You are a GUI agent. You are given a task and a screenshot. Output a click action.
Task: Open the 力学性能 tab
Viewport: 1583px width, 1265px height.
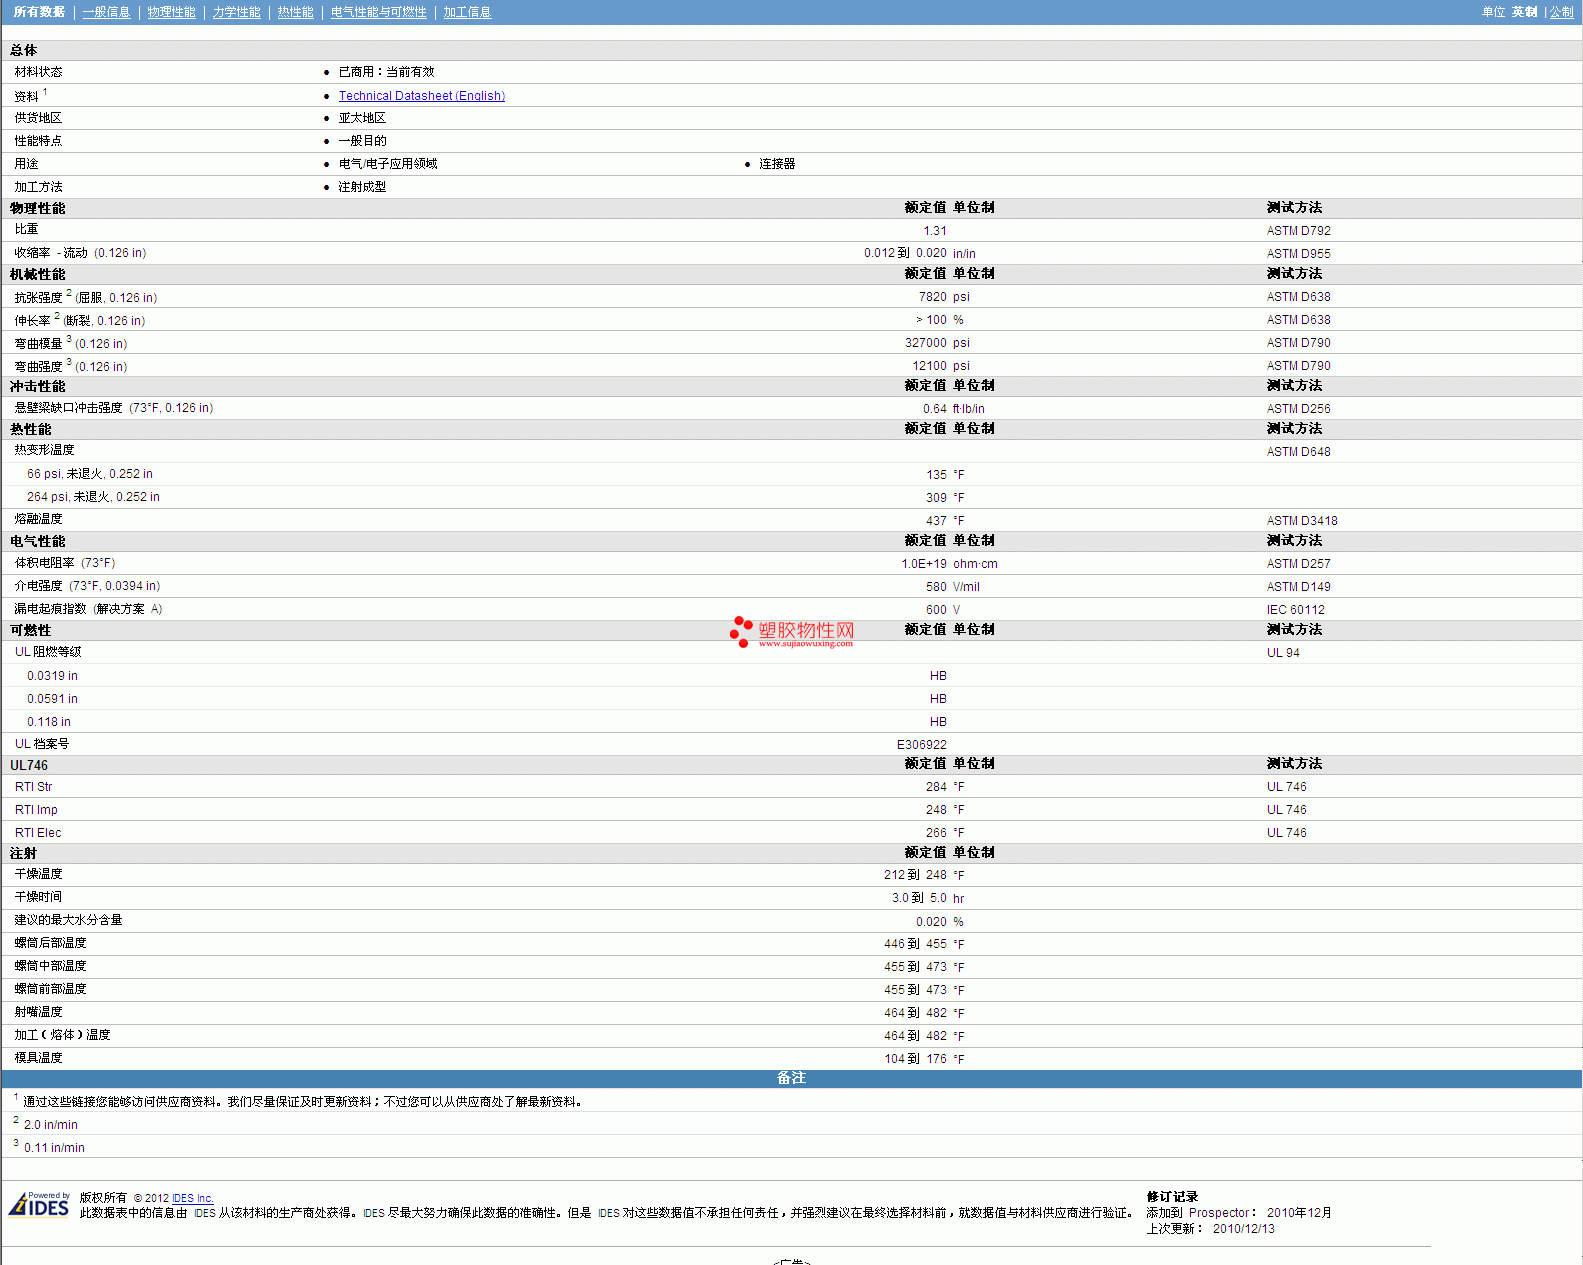pos(236,12)
